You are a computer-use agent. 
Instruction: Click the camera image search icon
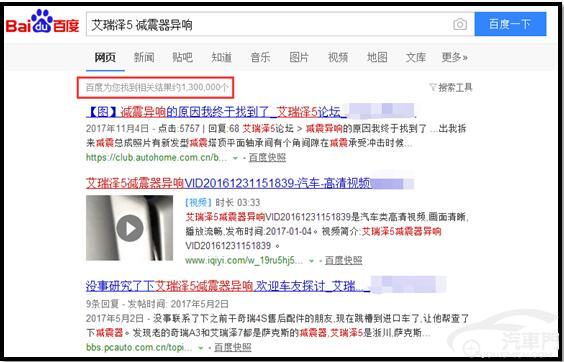(x=460, y=24)
